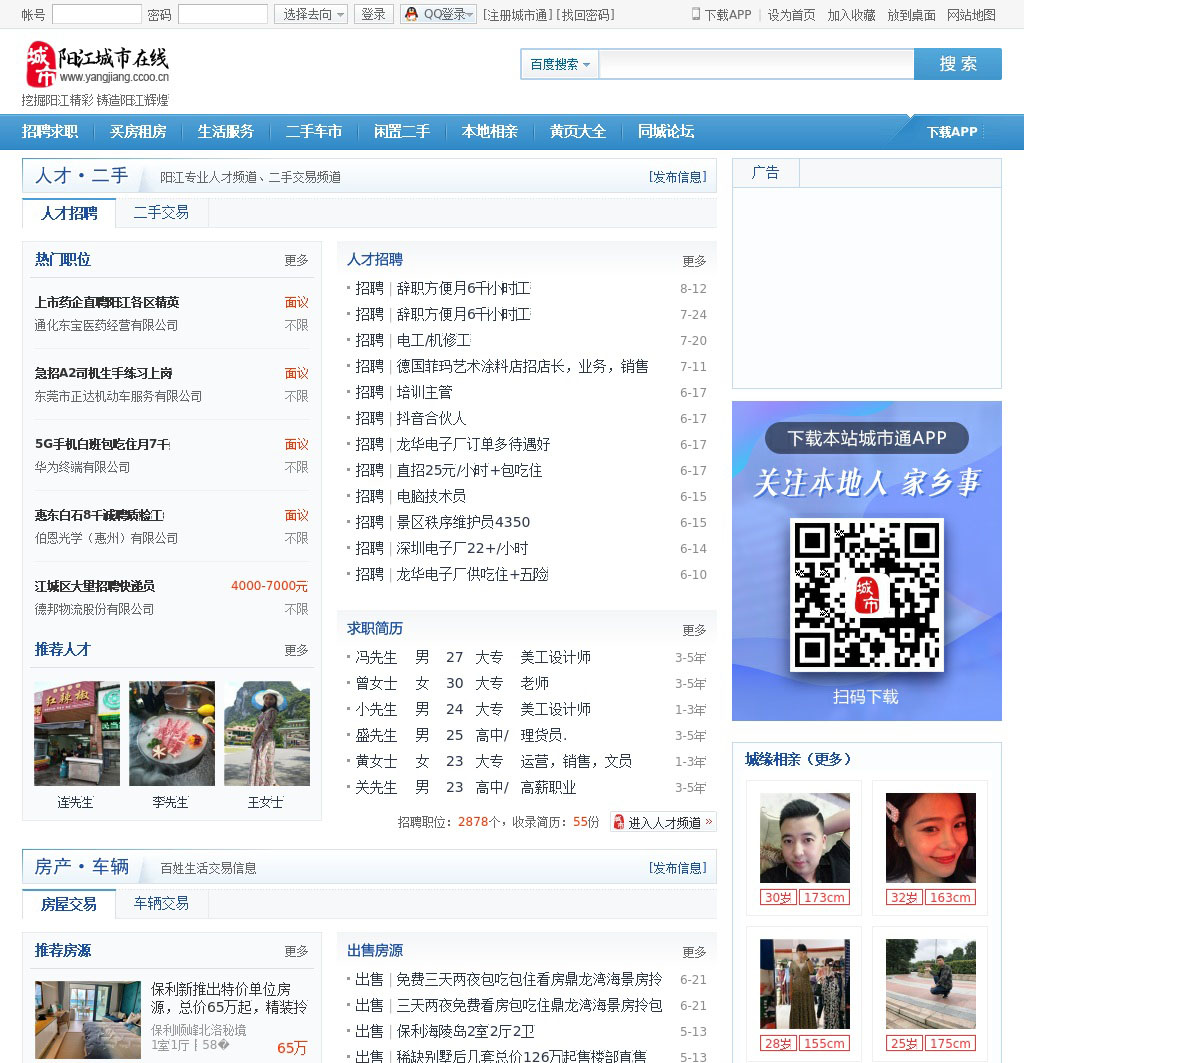Image resolution: width=1200 pixels, height=1063 pixels.
Task: Expand the QQ登录 dropdown arrow
Action: click(x=470, y=14)
